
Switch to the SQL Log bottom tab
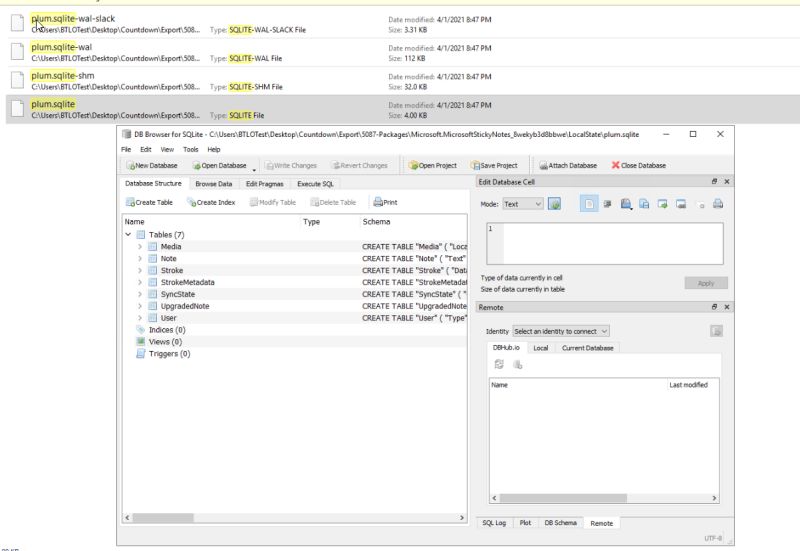tap(494, 523)
